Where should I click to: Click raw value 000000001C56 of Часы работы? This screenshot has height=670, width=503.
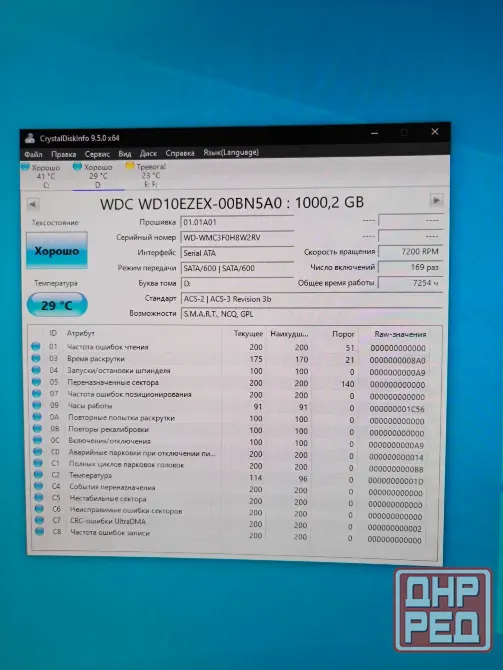pyautogui.click(x=397, y=409)
